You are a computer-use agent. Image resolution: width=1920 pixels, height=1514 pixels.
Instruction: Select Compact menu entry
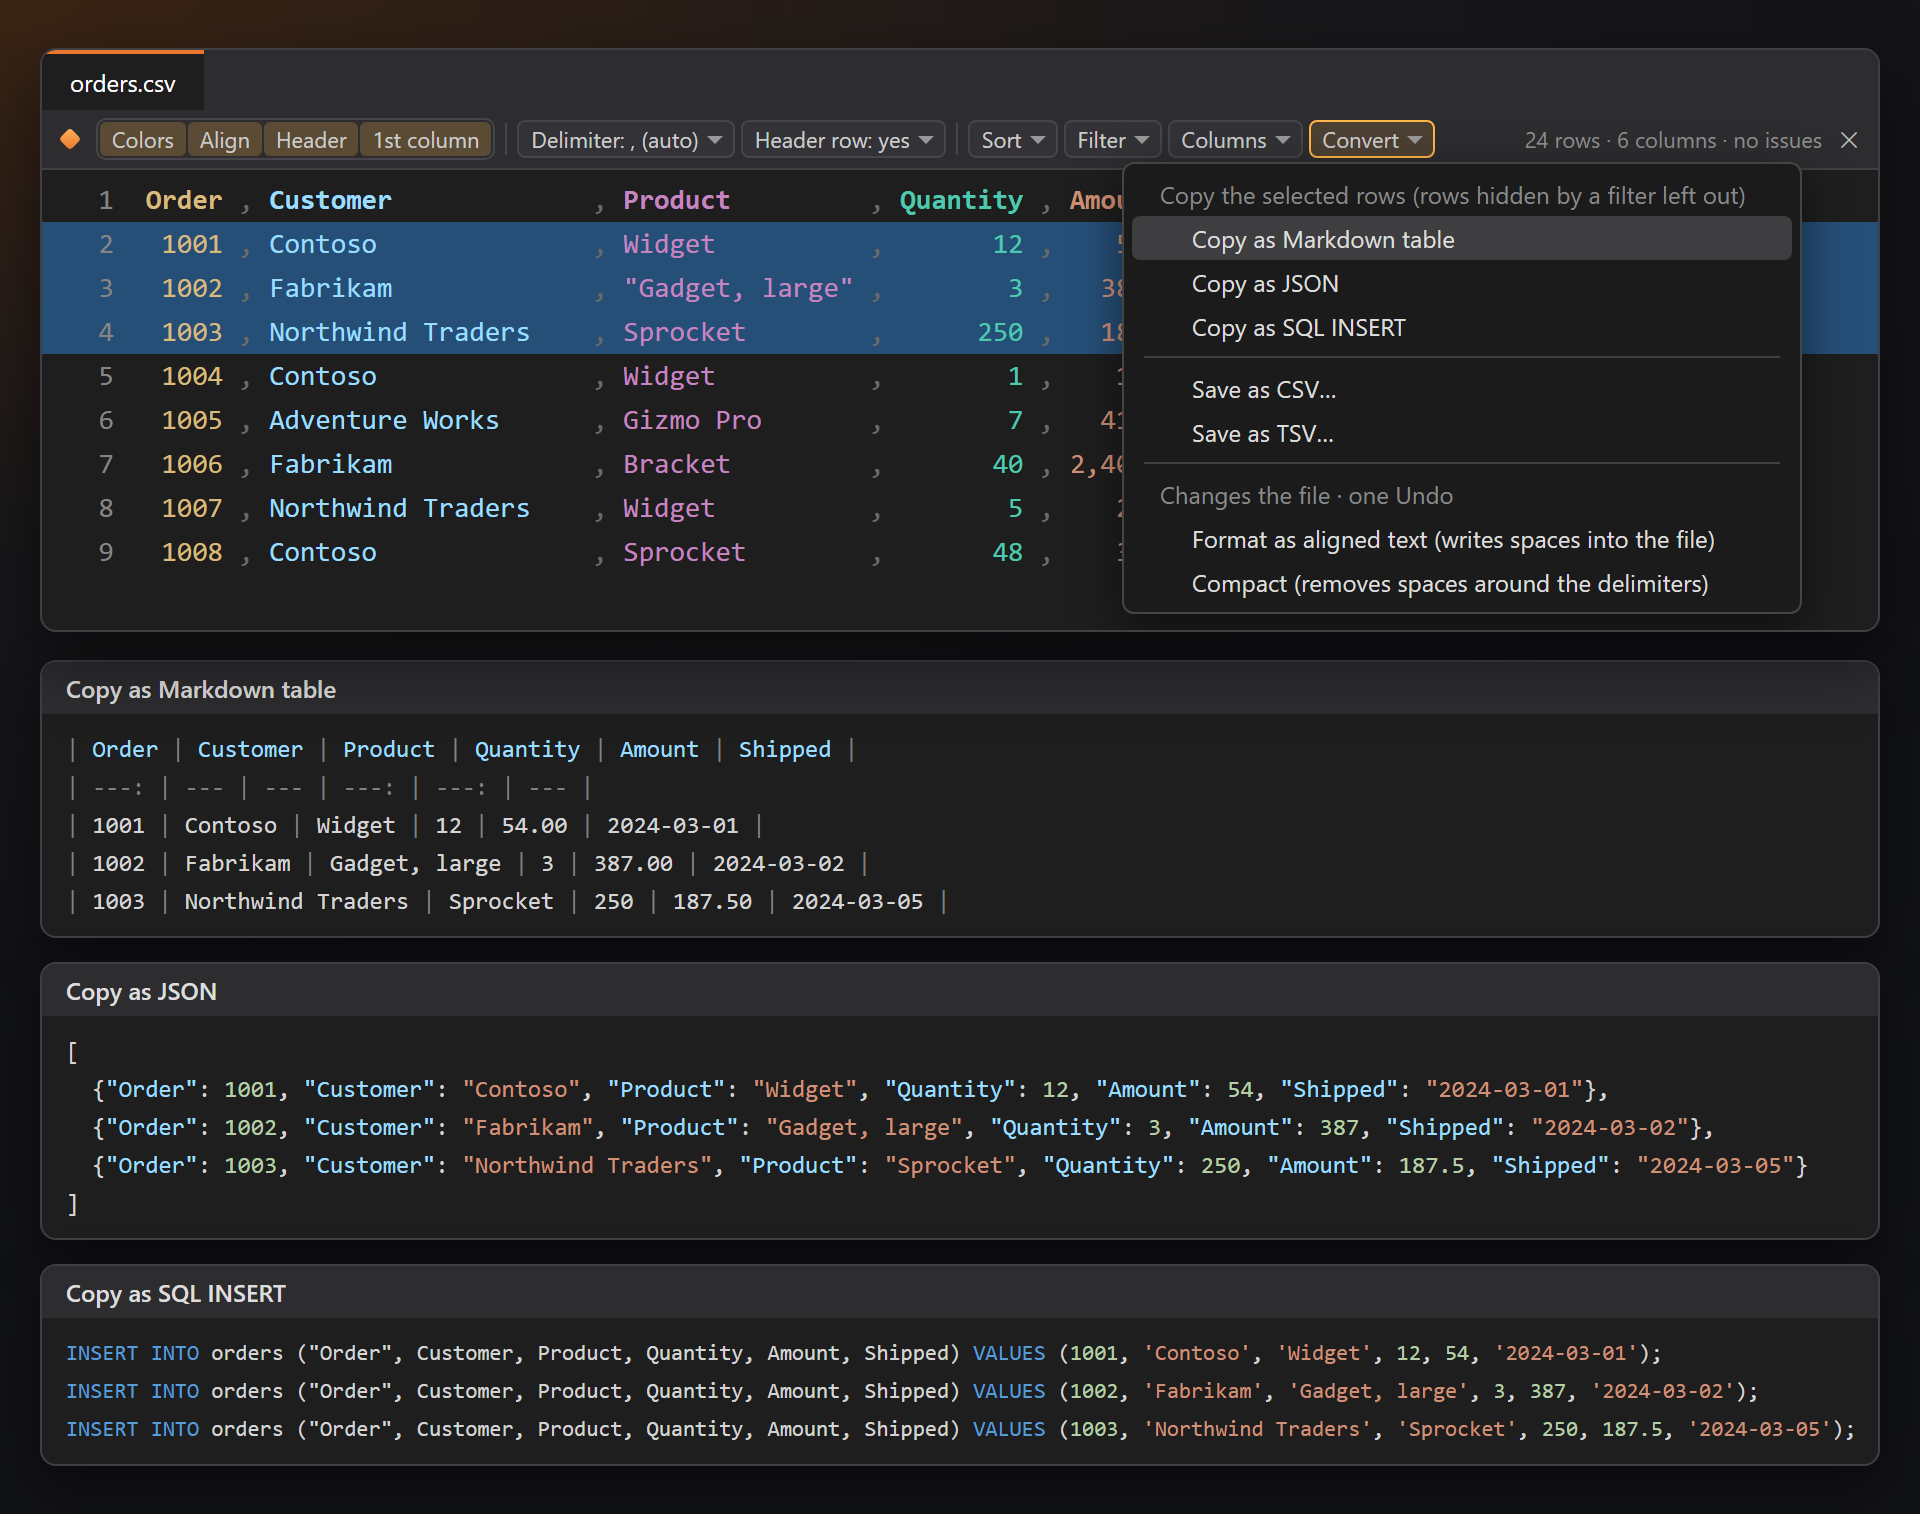click(1461, 584)
